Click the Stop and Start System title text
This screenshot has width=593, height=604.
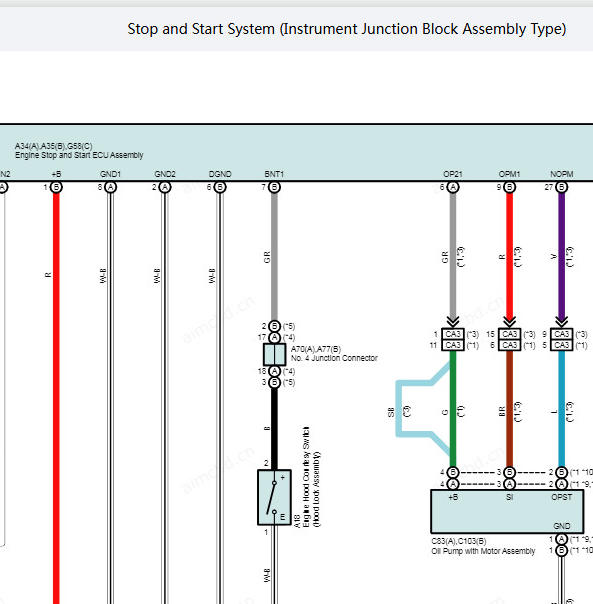click(346, 29)
